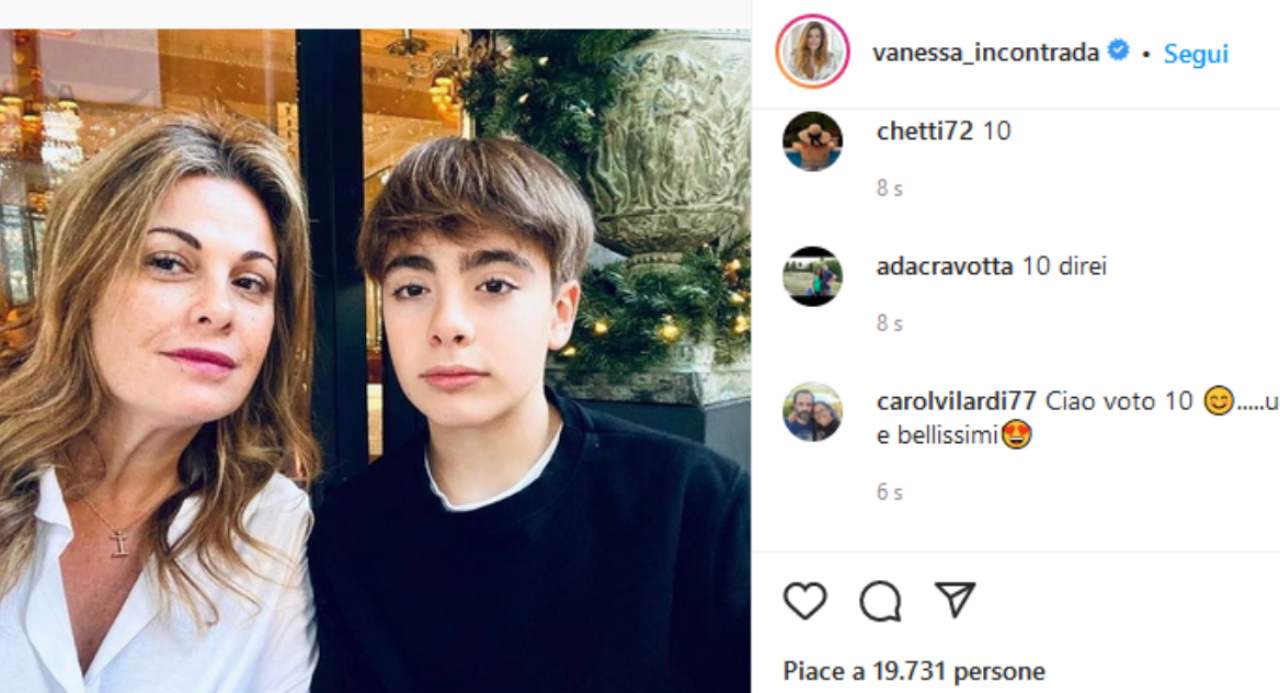Share post using paper plane icon
The width and height of the screenshot is (1280, 693).
(x=954, y=600)
